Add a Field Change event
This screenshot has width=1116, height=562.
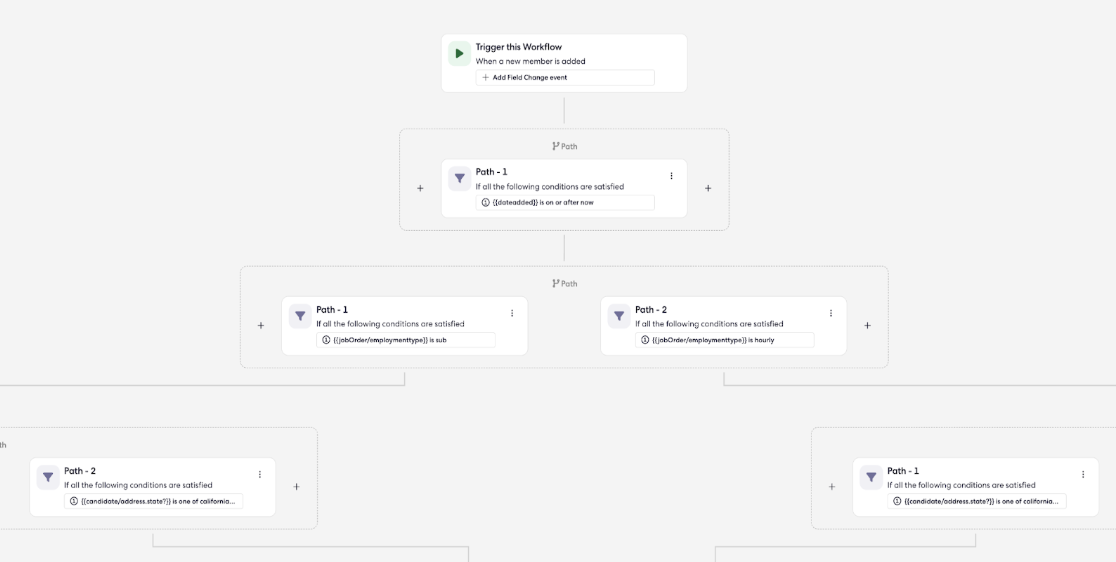pyautogui.click(x=564, y=78)
